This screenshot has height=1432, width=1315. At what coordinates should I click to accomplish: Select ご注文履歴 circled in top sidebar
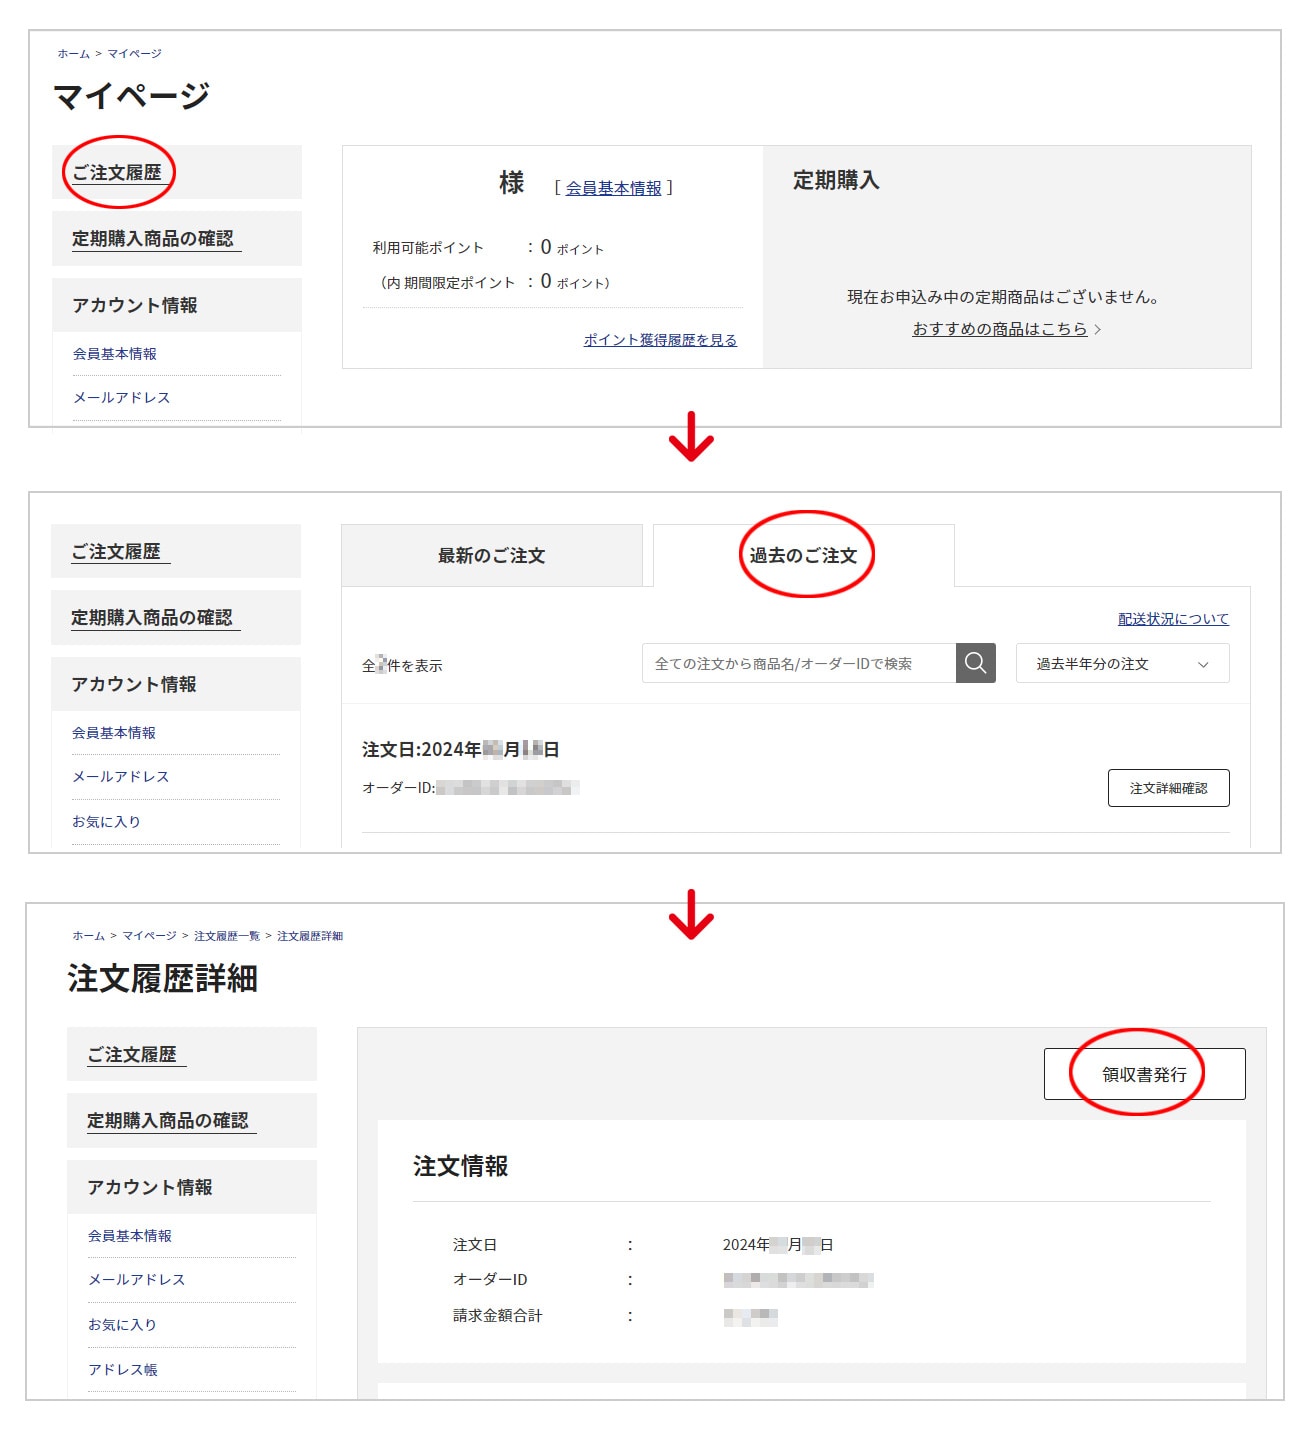pyautogui.click(x=117, y=173)
